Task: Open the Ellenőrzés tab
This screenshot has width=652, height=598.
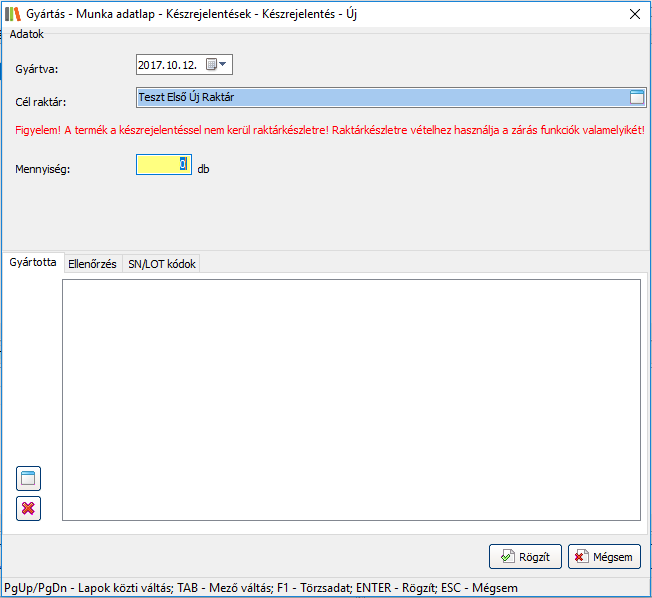Action: click(x=91, y=264)
